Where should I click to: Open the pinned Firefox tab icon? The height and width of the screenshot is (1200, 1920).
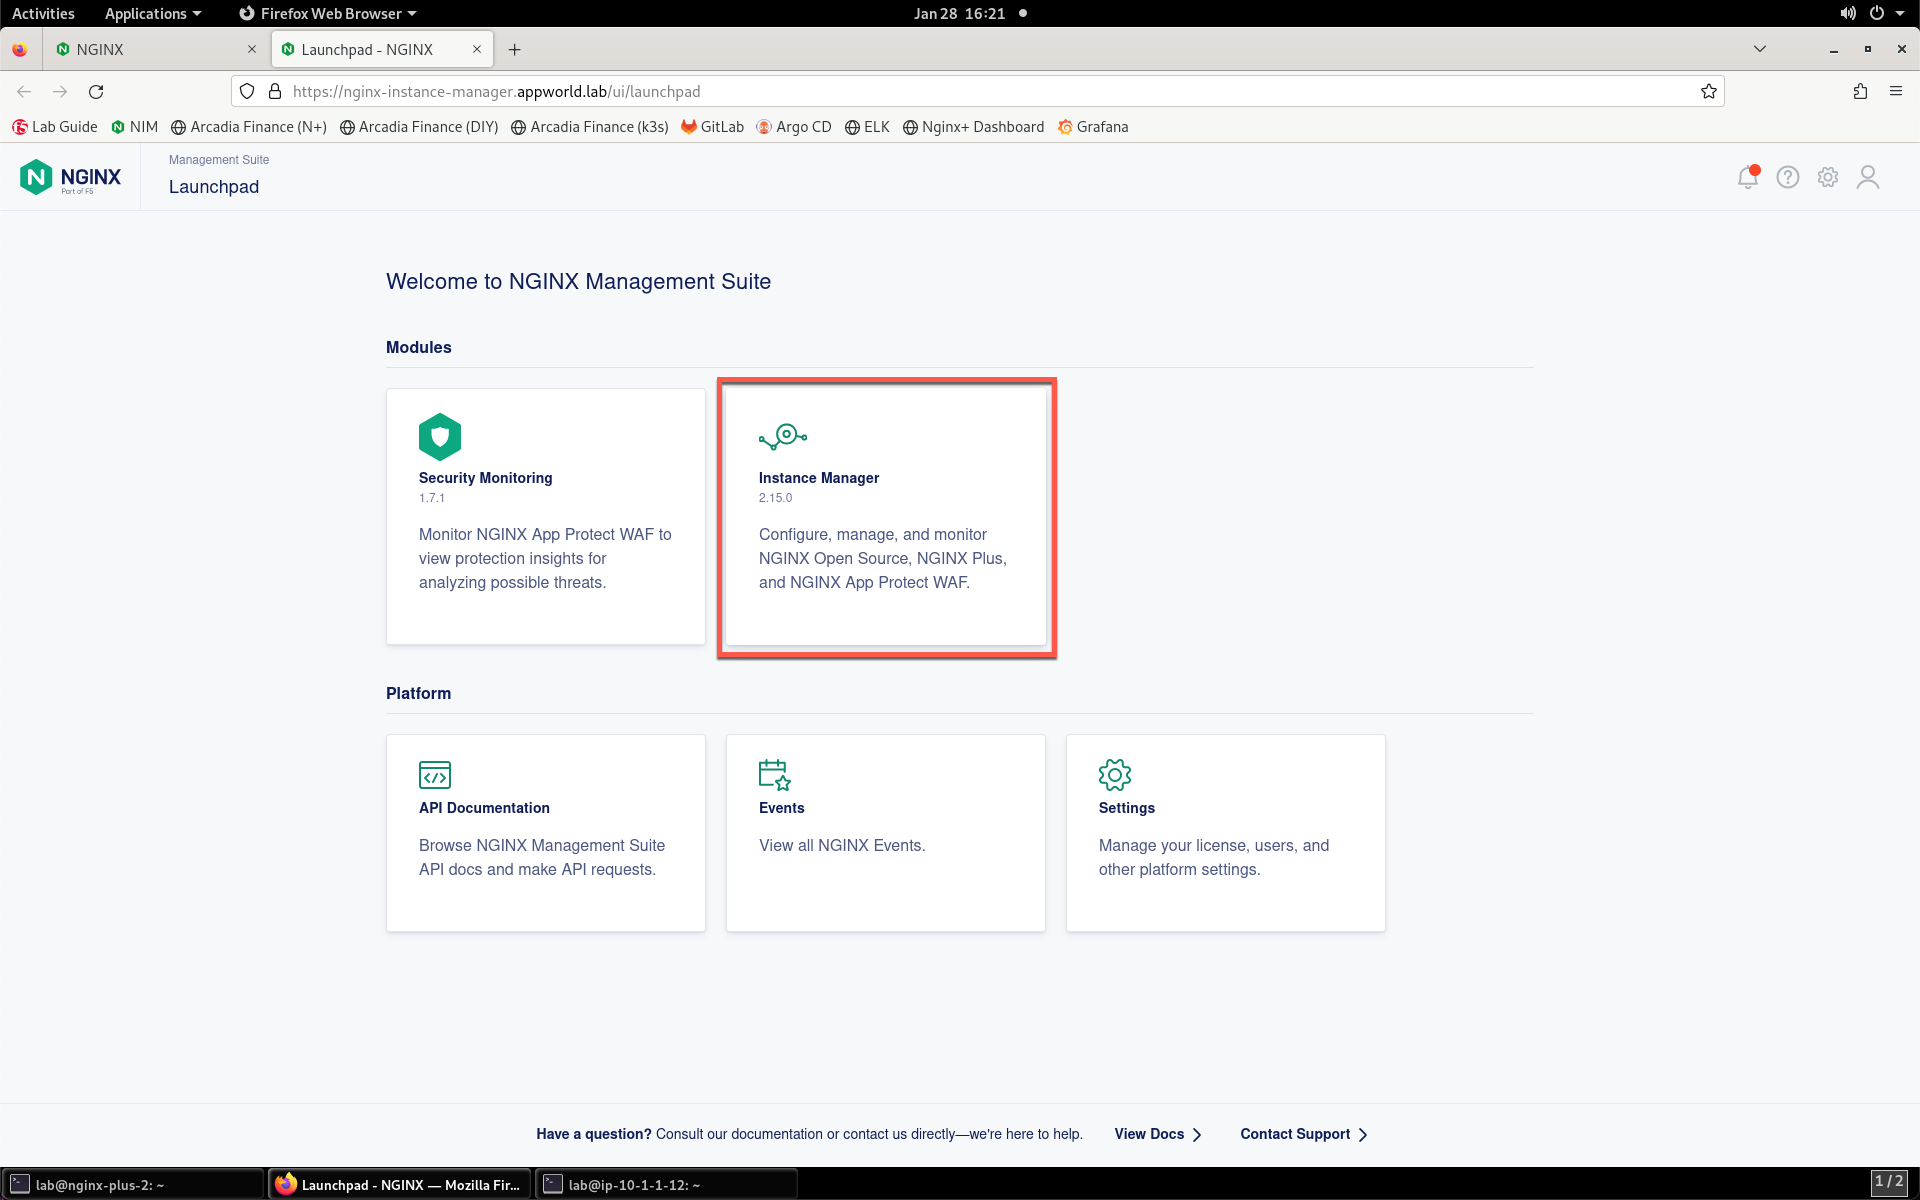pos(20,49)
